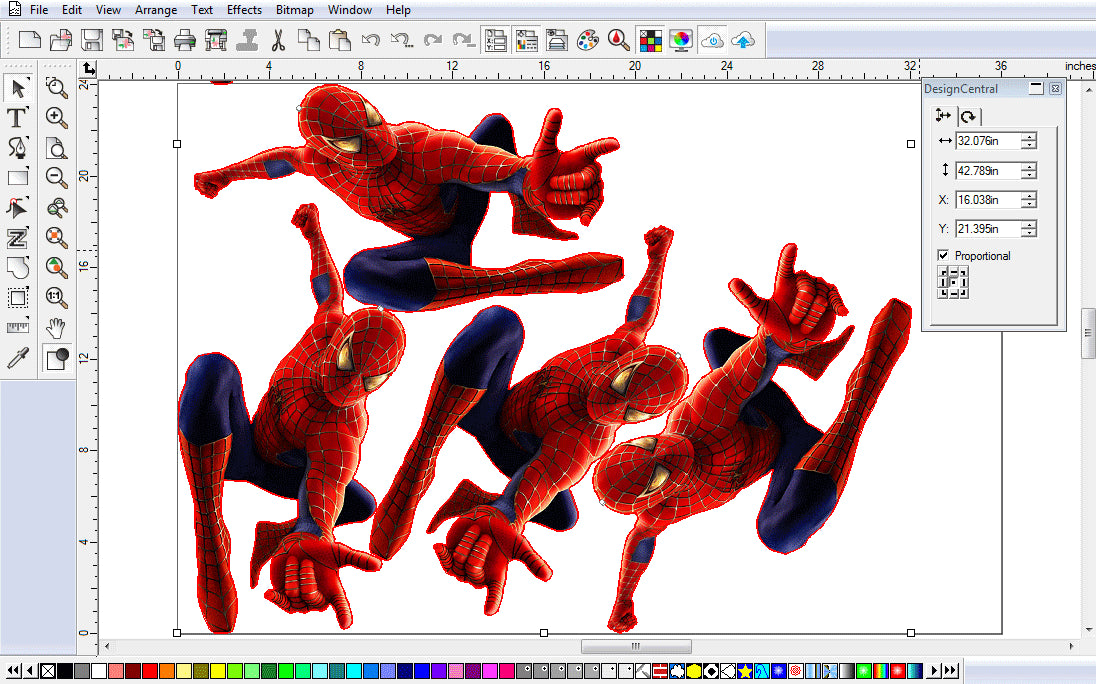Click the printer icon to print
This screenshot has height=684, width=1096.
tap(185, 40)
